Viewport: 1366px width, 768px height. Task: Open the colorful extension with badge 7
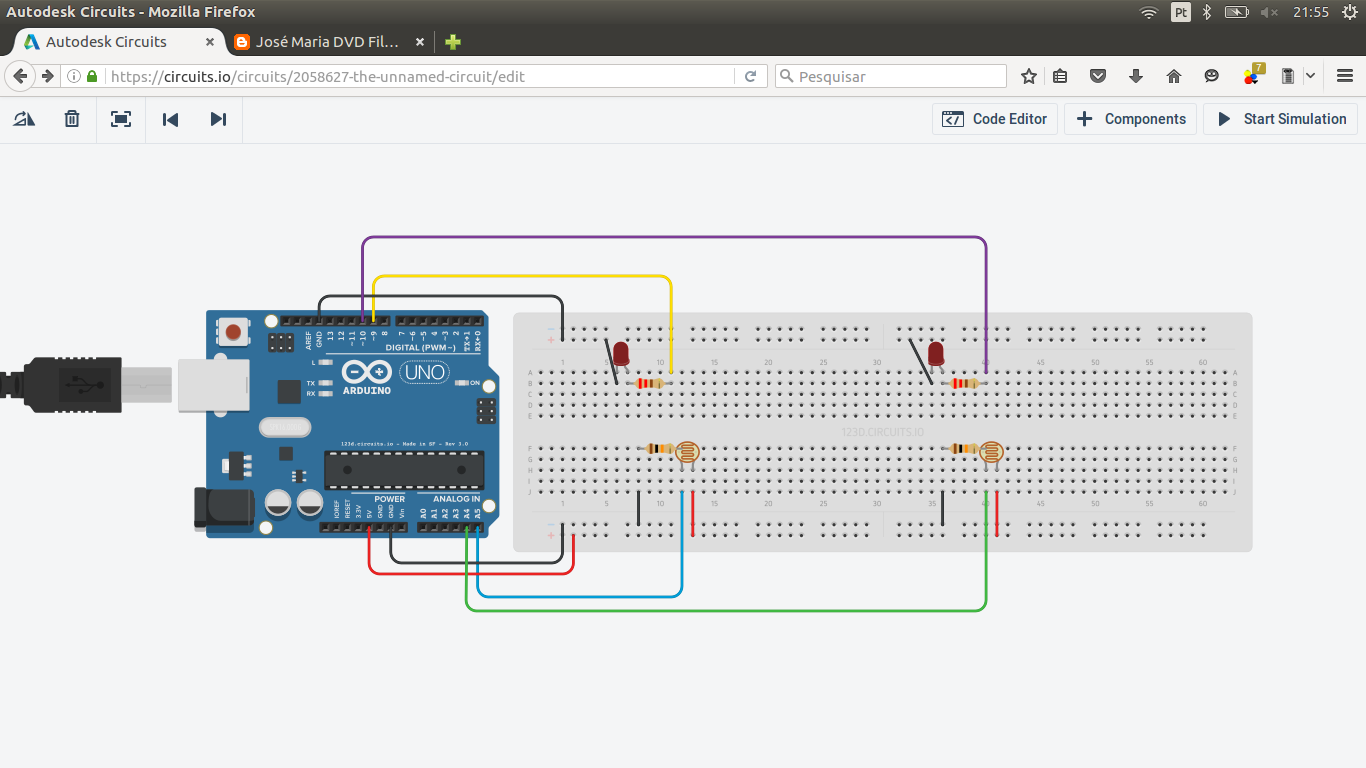(1253, 75)
